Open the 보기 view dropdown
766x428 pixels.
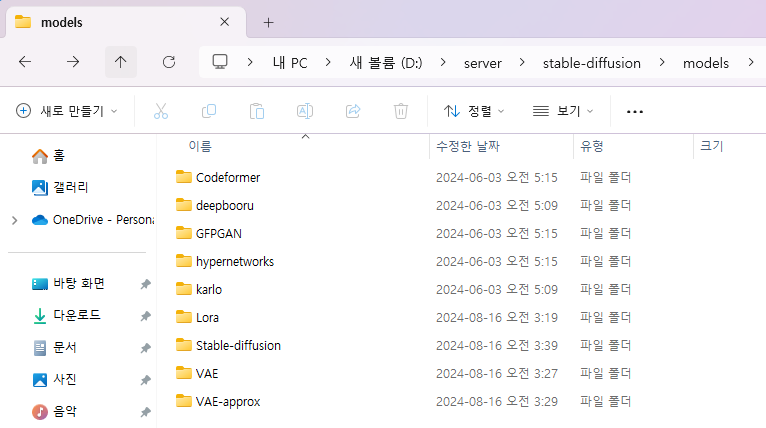tap(563, 111)
